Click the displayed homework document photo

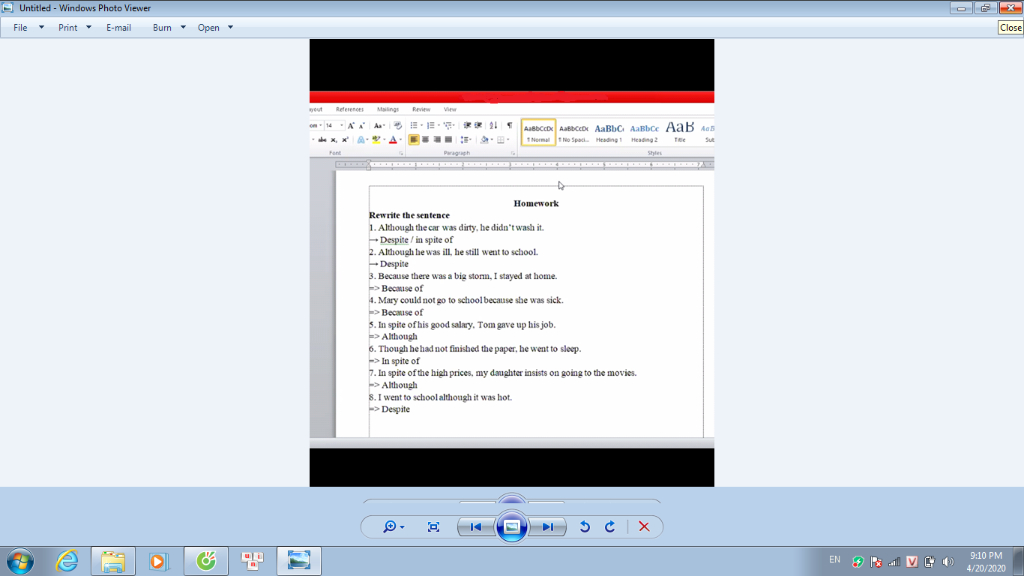point(512,263)
